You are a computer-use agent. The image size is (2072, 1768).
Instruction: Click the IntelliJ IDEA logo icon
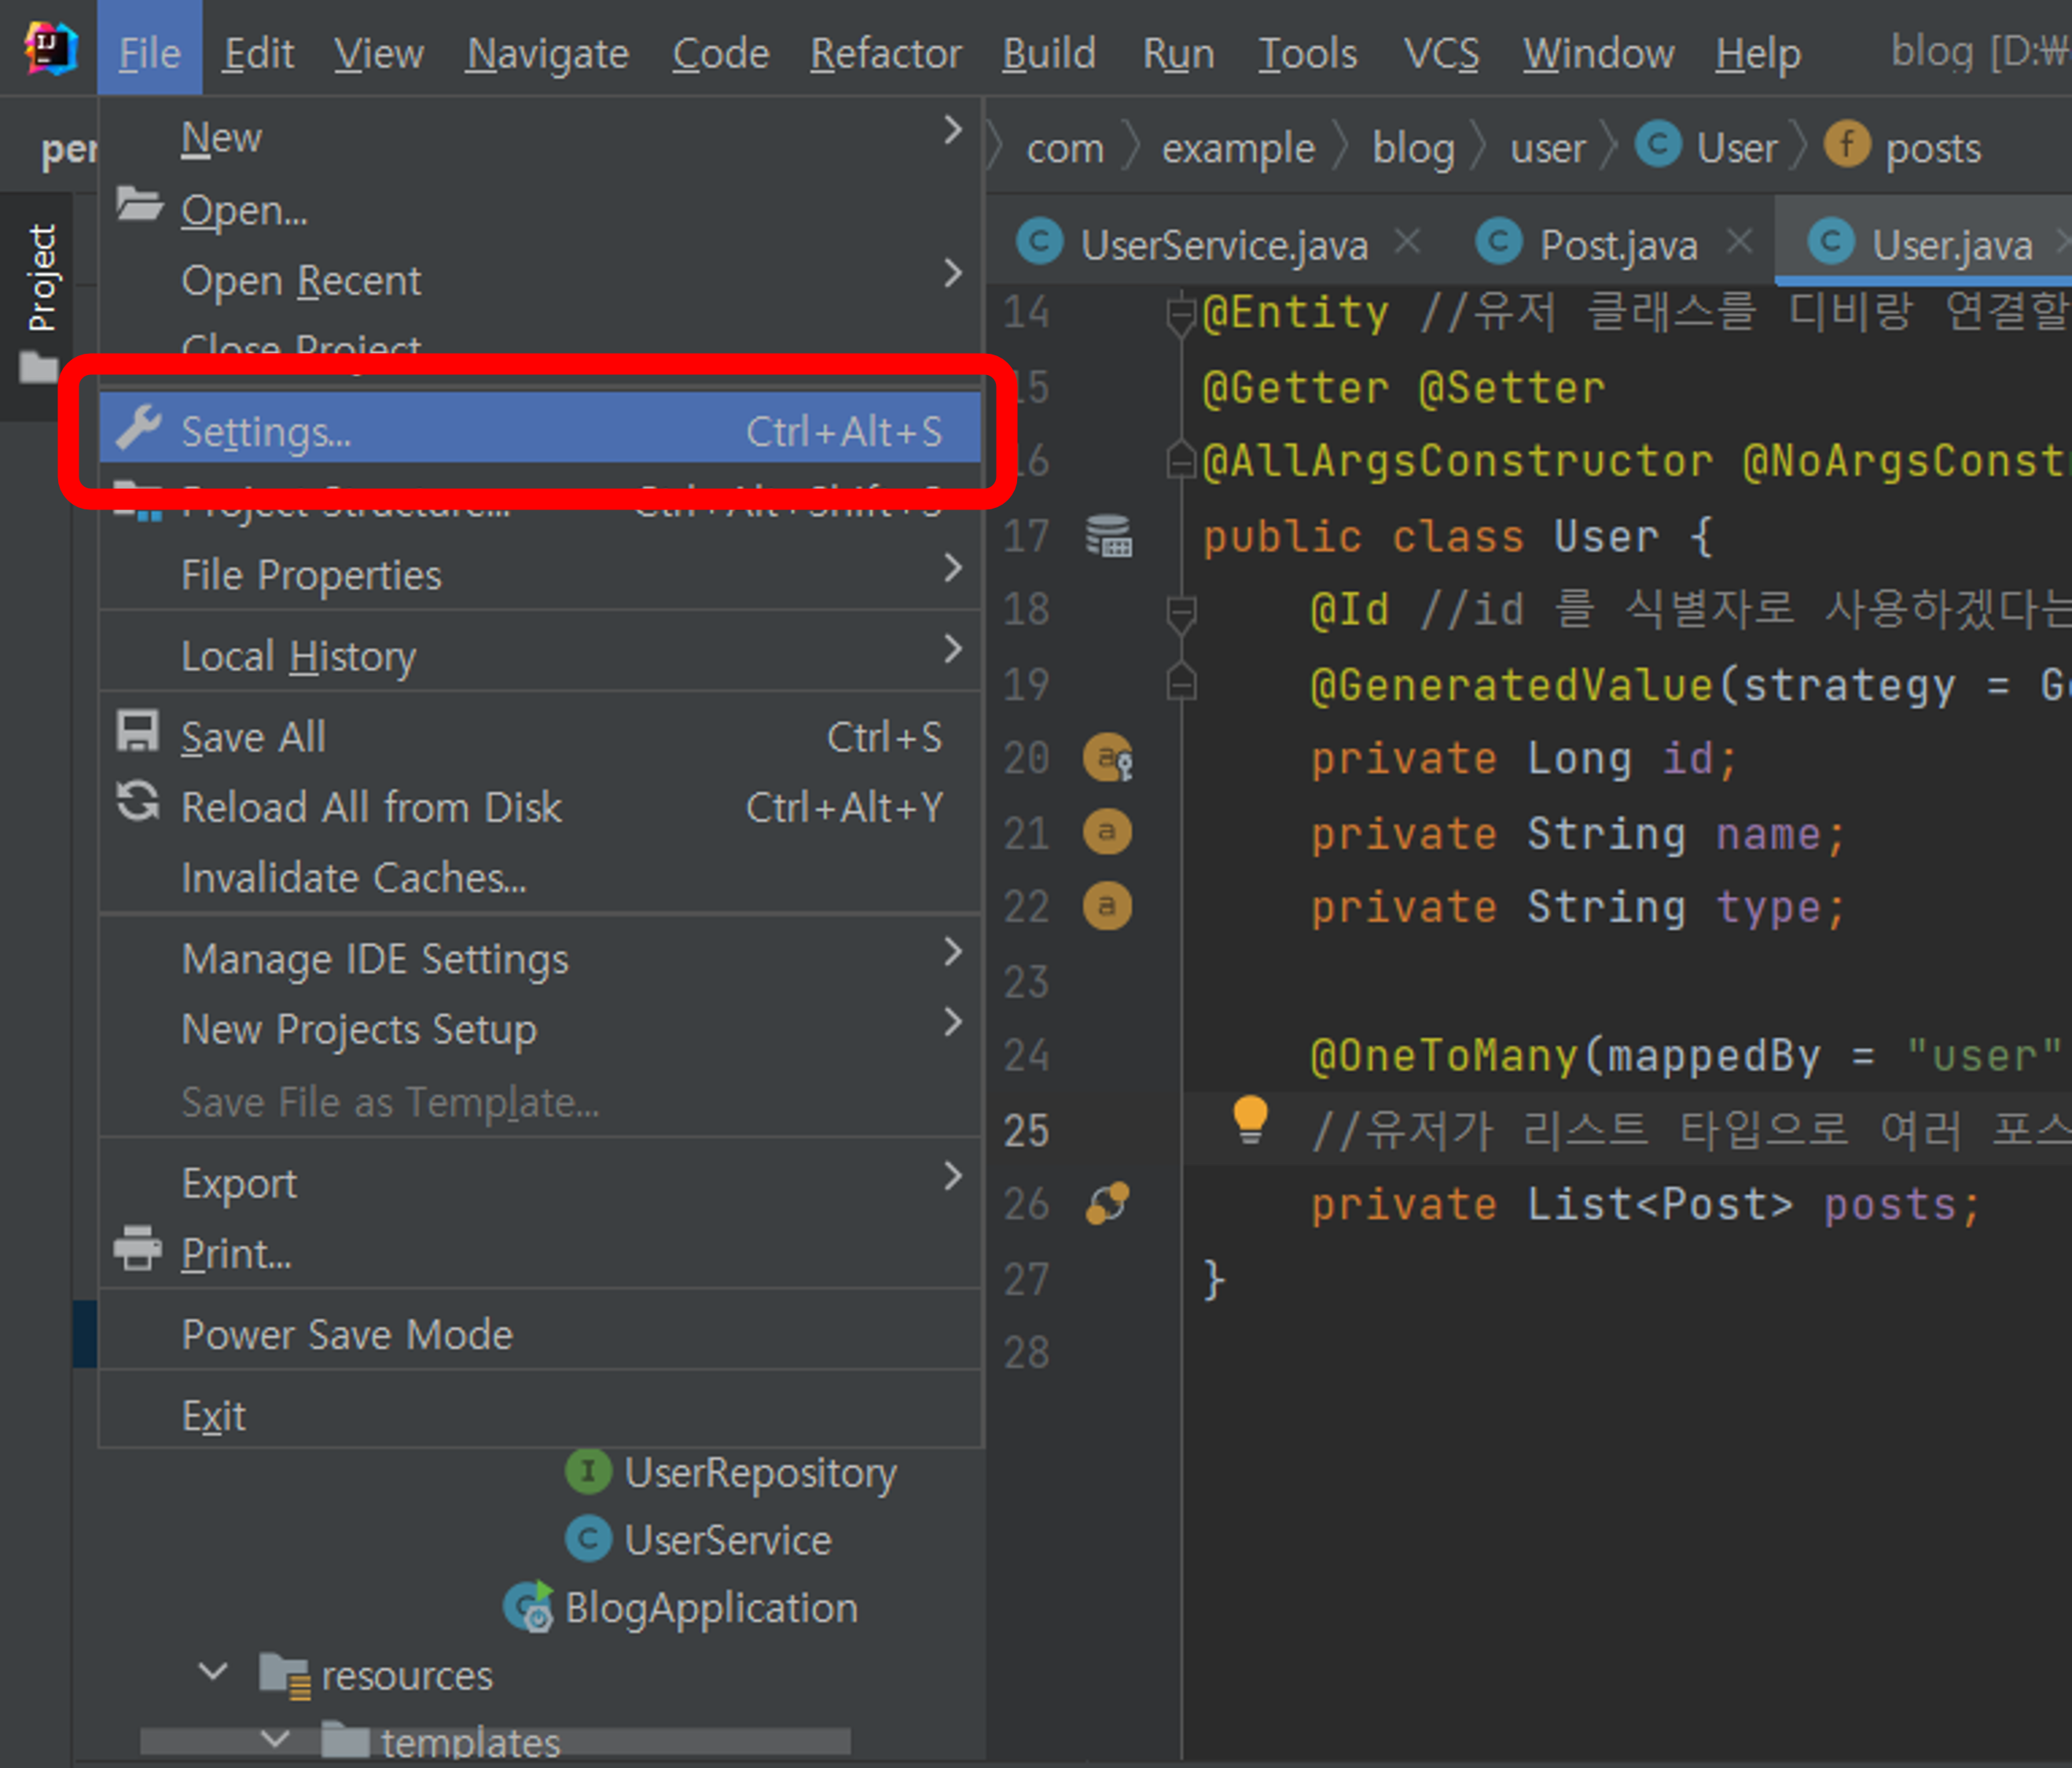tap(50, 49)
